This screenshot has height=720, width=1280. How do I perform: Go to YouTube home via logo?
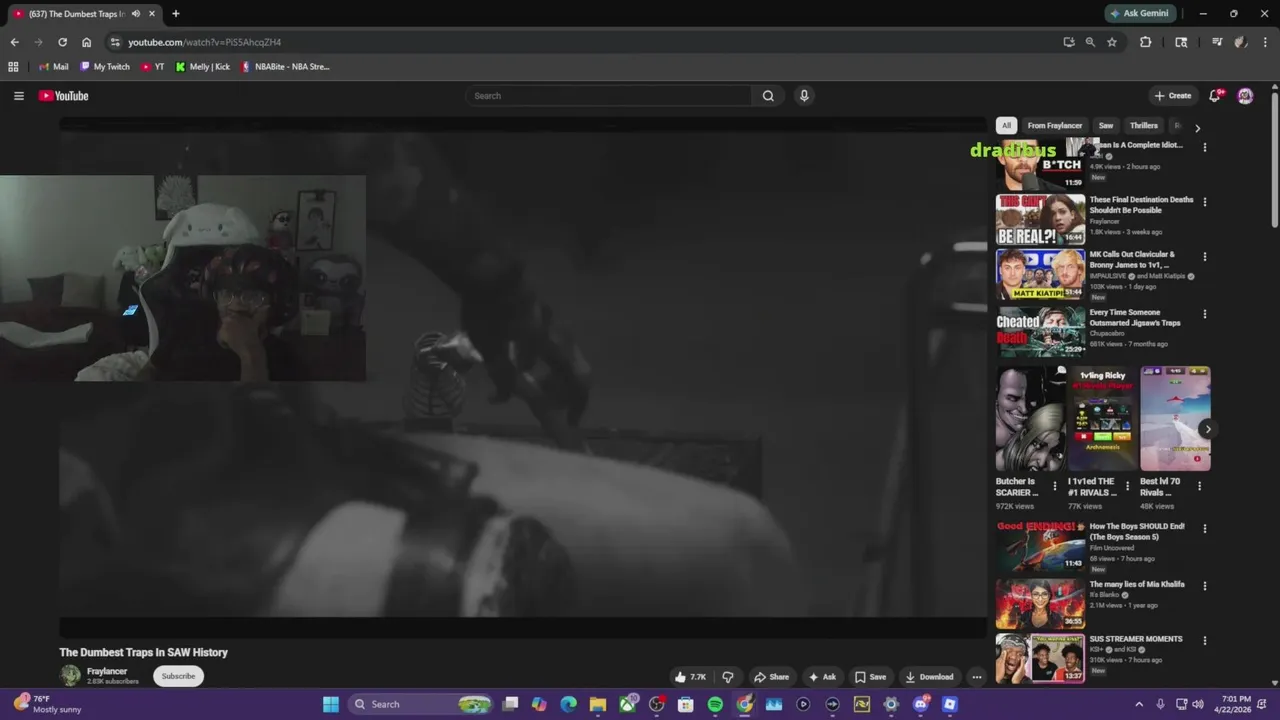click(64, 96)
